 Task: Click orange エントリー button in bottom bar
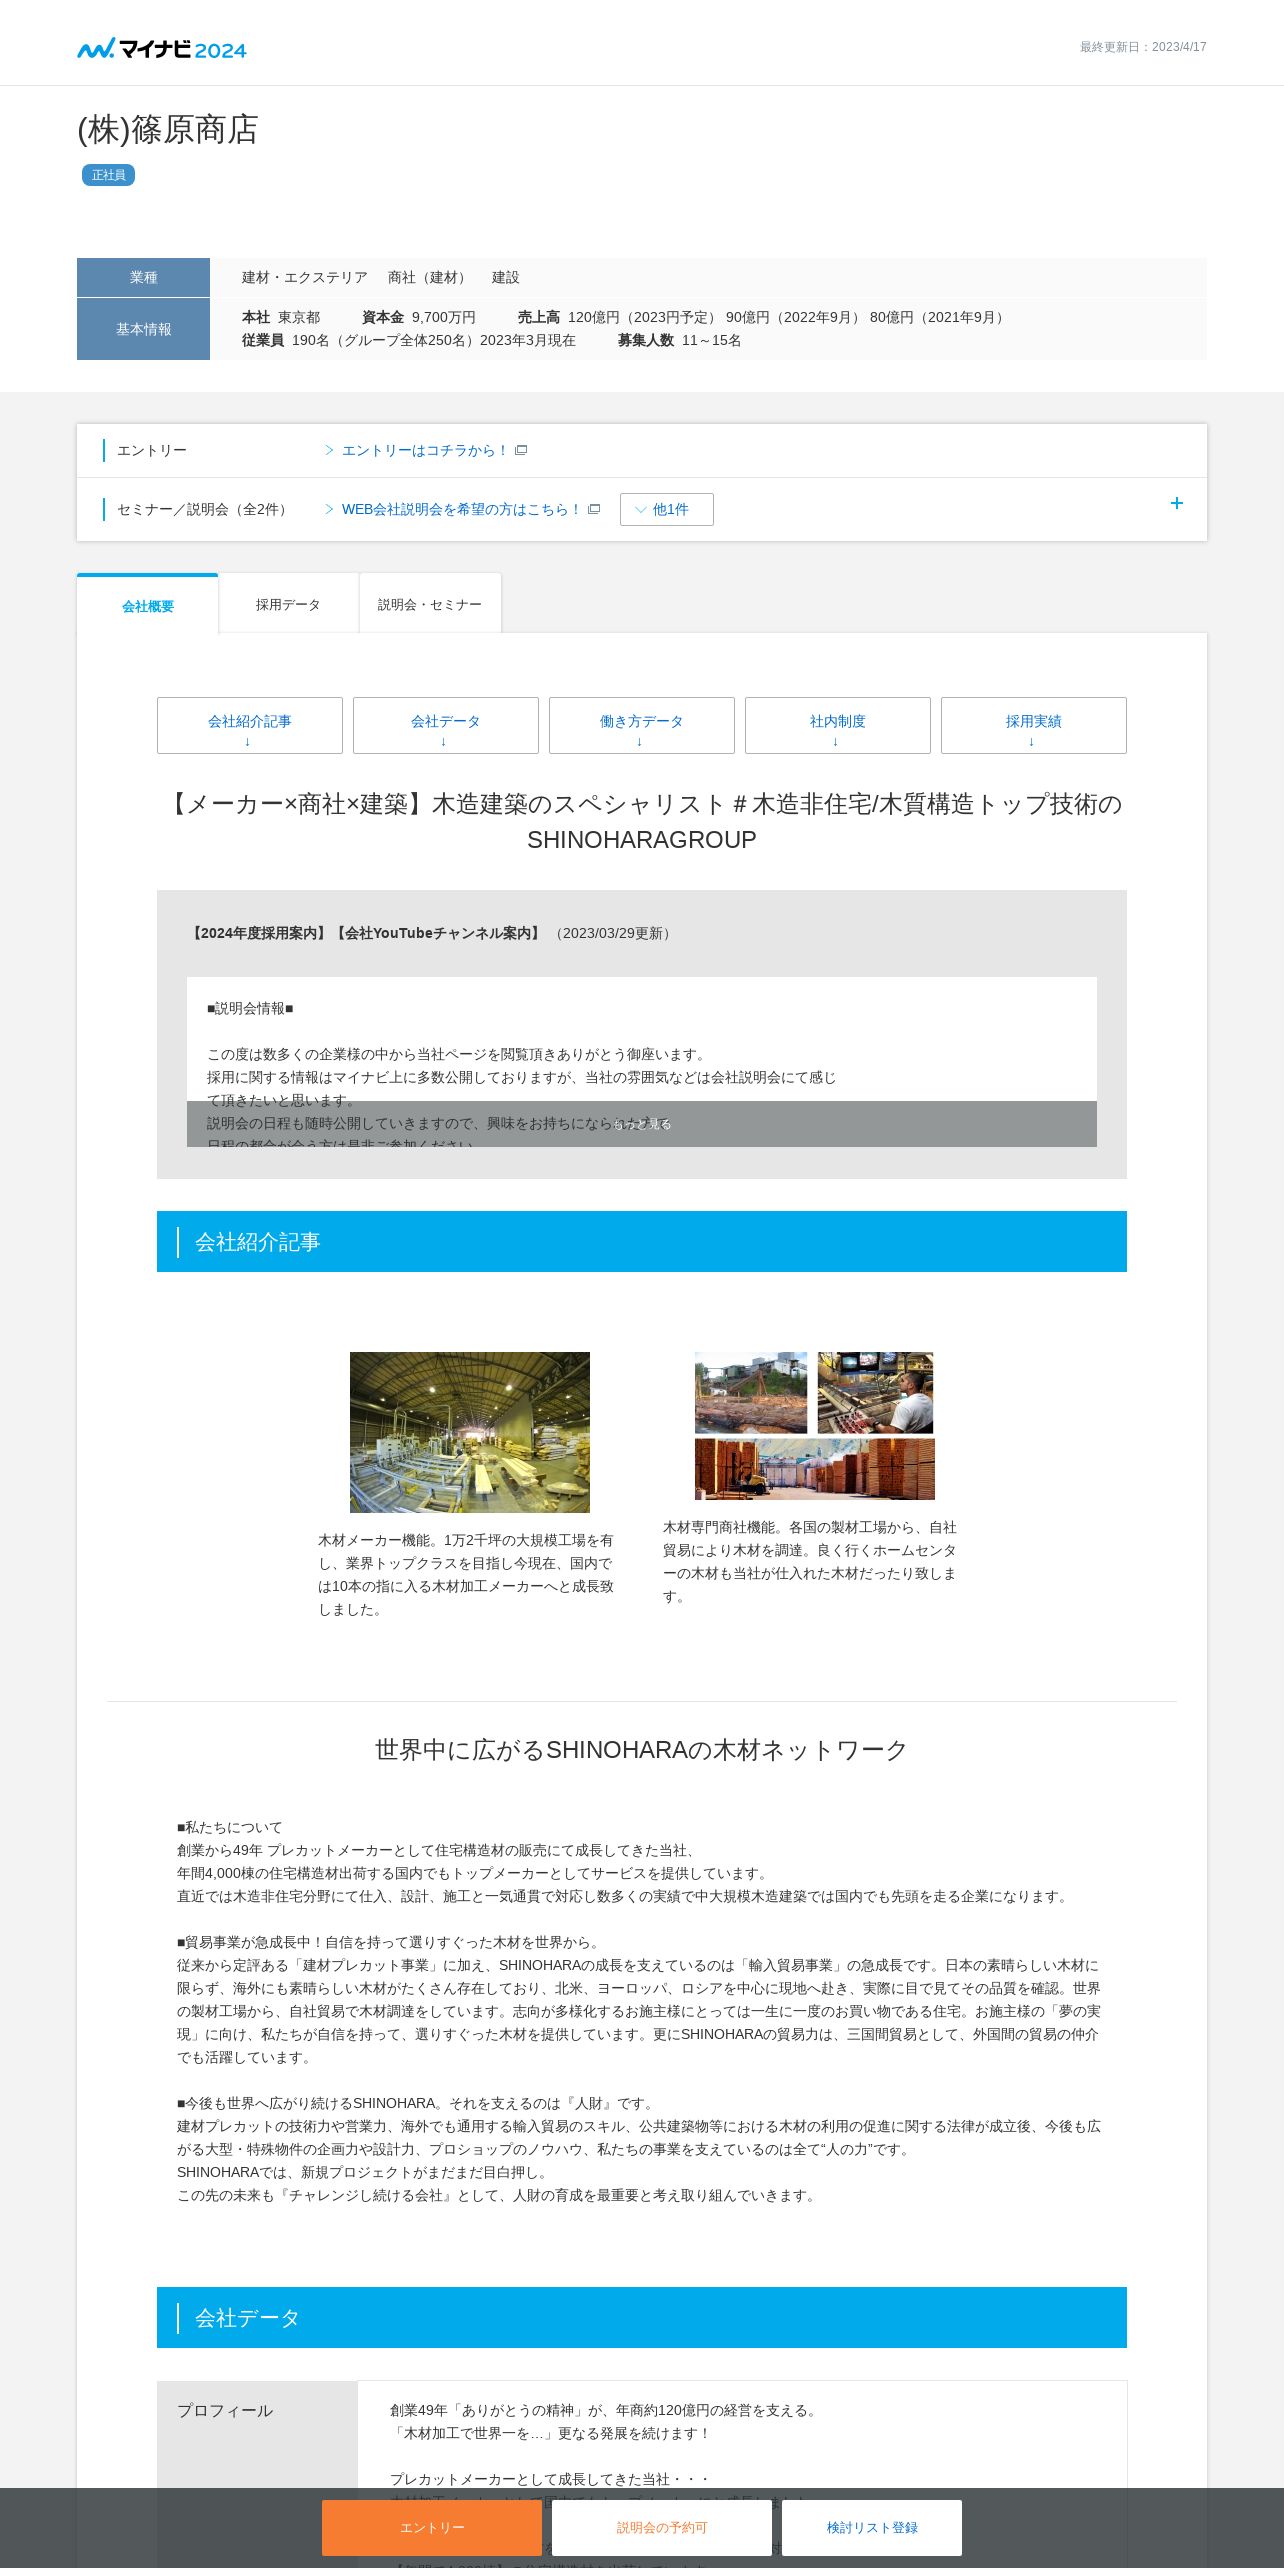432,2527
